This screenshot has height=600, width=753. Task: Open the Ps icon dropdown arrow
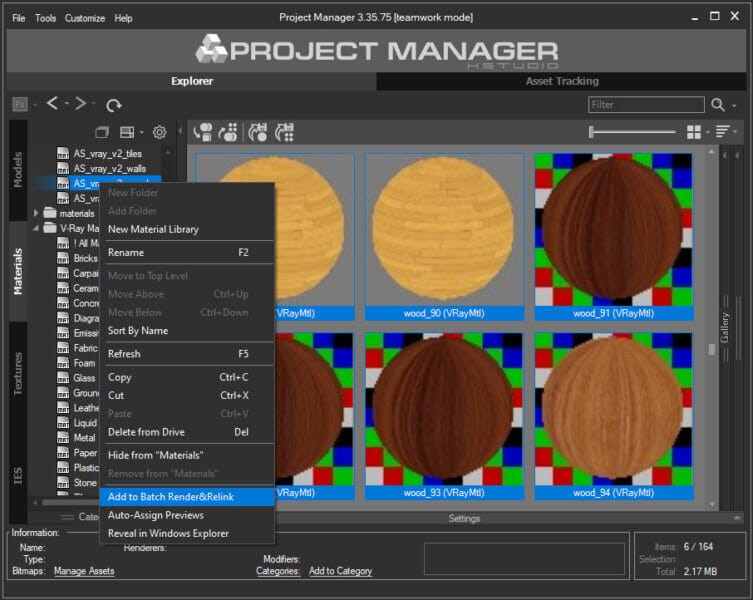pos(35,105)
